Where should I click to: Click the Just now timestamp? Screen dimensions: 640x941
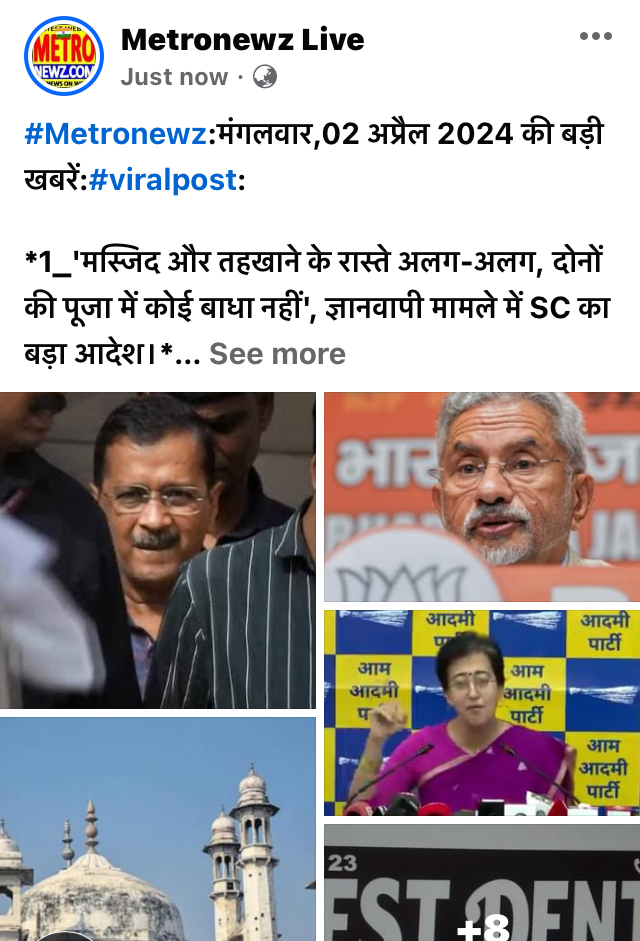pyautogui.click(x=174, y=77)
